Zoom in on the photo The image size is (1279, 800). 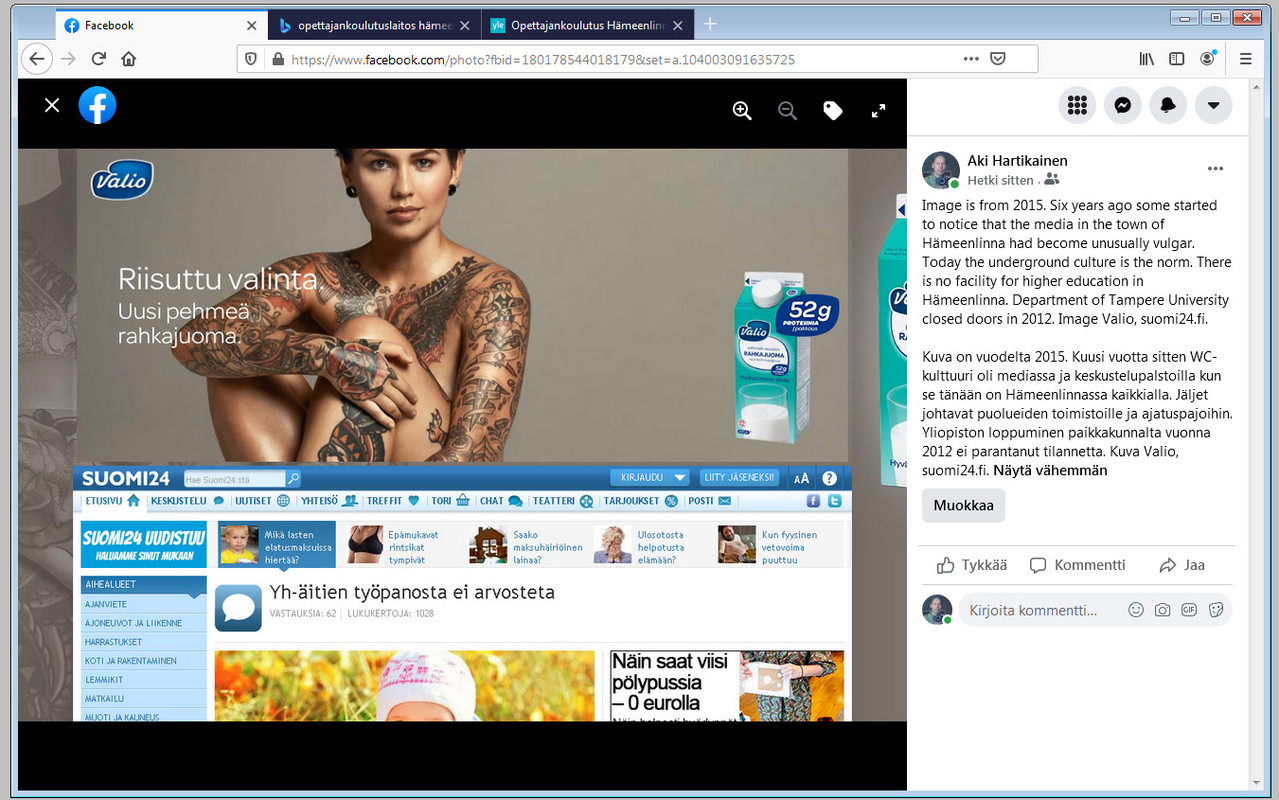[x=742, y=111]
